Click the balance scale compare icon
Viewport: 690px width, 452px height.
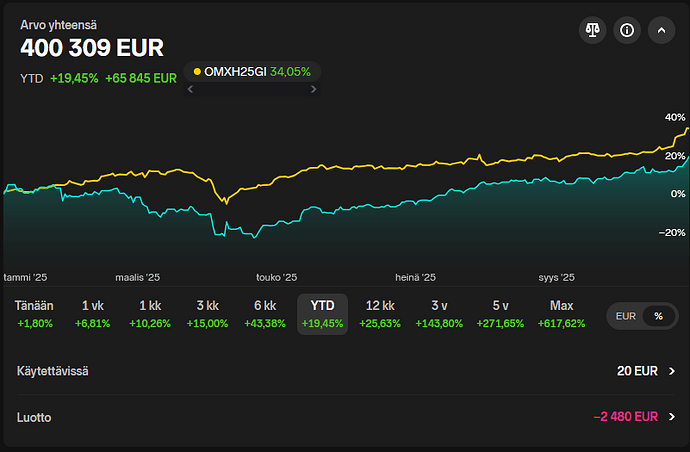[592, 30]
